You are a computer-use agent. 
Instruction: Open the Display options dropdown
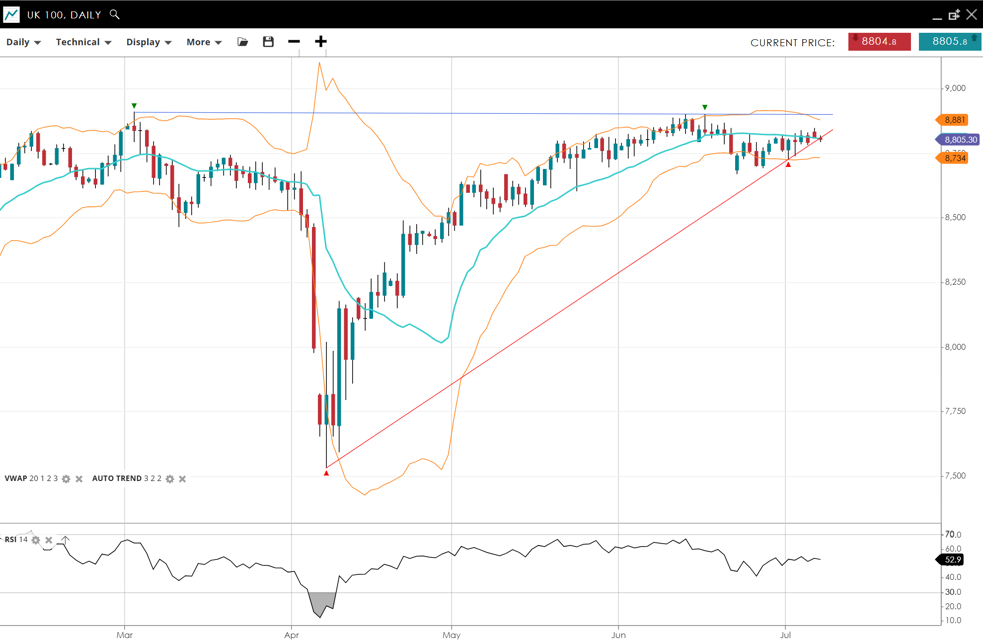click(x=148, y=42)
